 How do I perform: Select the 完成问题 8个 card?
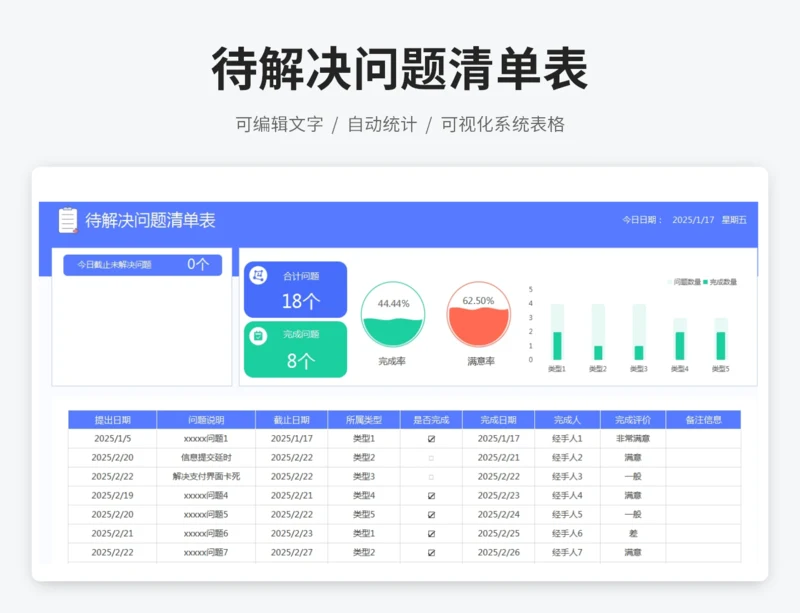click(295, 350)
